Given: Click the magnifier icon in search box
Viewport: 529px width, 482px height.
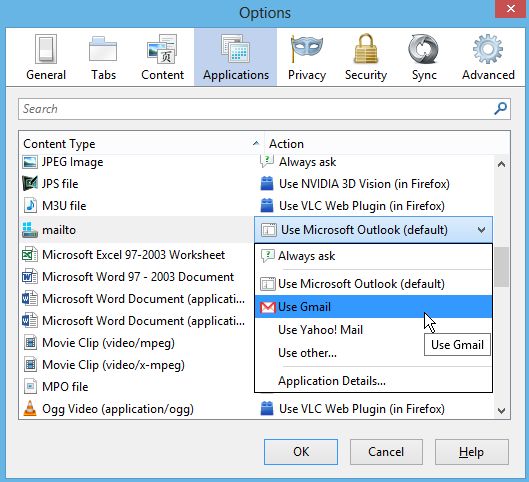Looking at the screenshot, I should 500,109.
